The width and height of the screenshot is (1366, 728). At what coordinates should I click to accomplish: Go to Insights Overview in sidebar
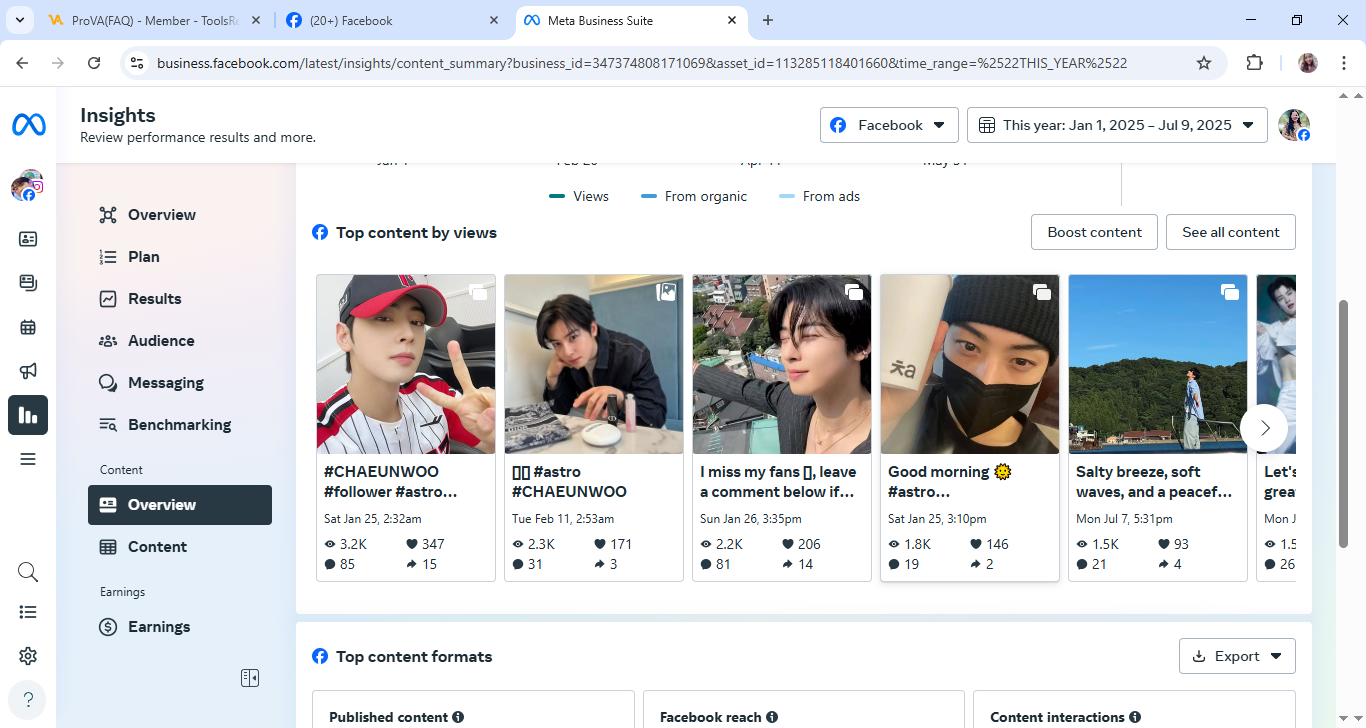click(x=180, y=215)
